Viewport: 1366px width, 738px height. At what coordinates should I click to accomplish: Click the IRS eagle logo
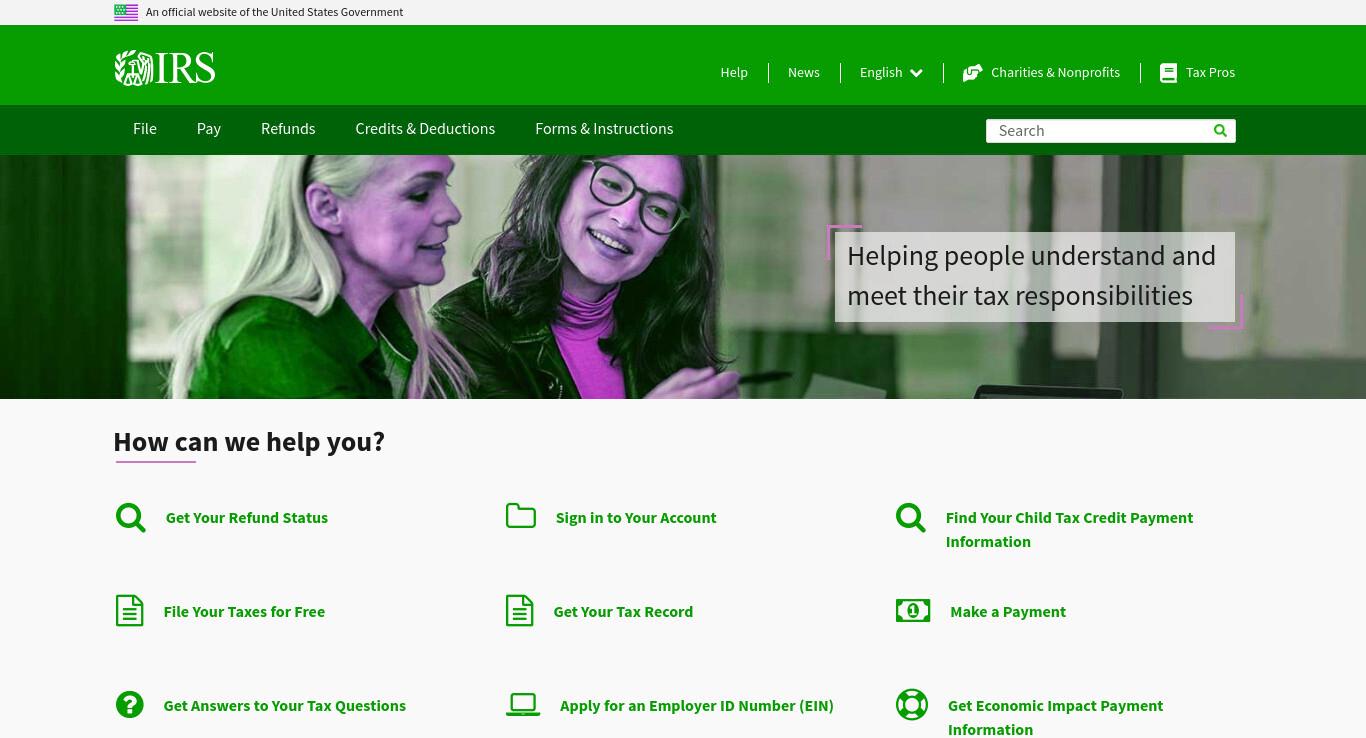pyautogui.click(x=165, y=69)
